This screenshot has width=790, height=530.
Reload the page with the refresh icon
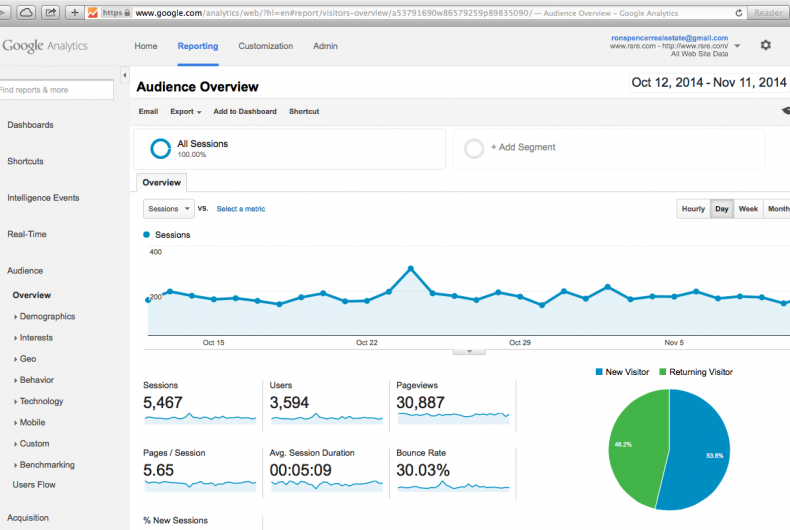coord(739,13)
